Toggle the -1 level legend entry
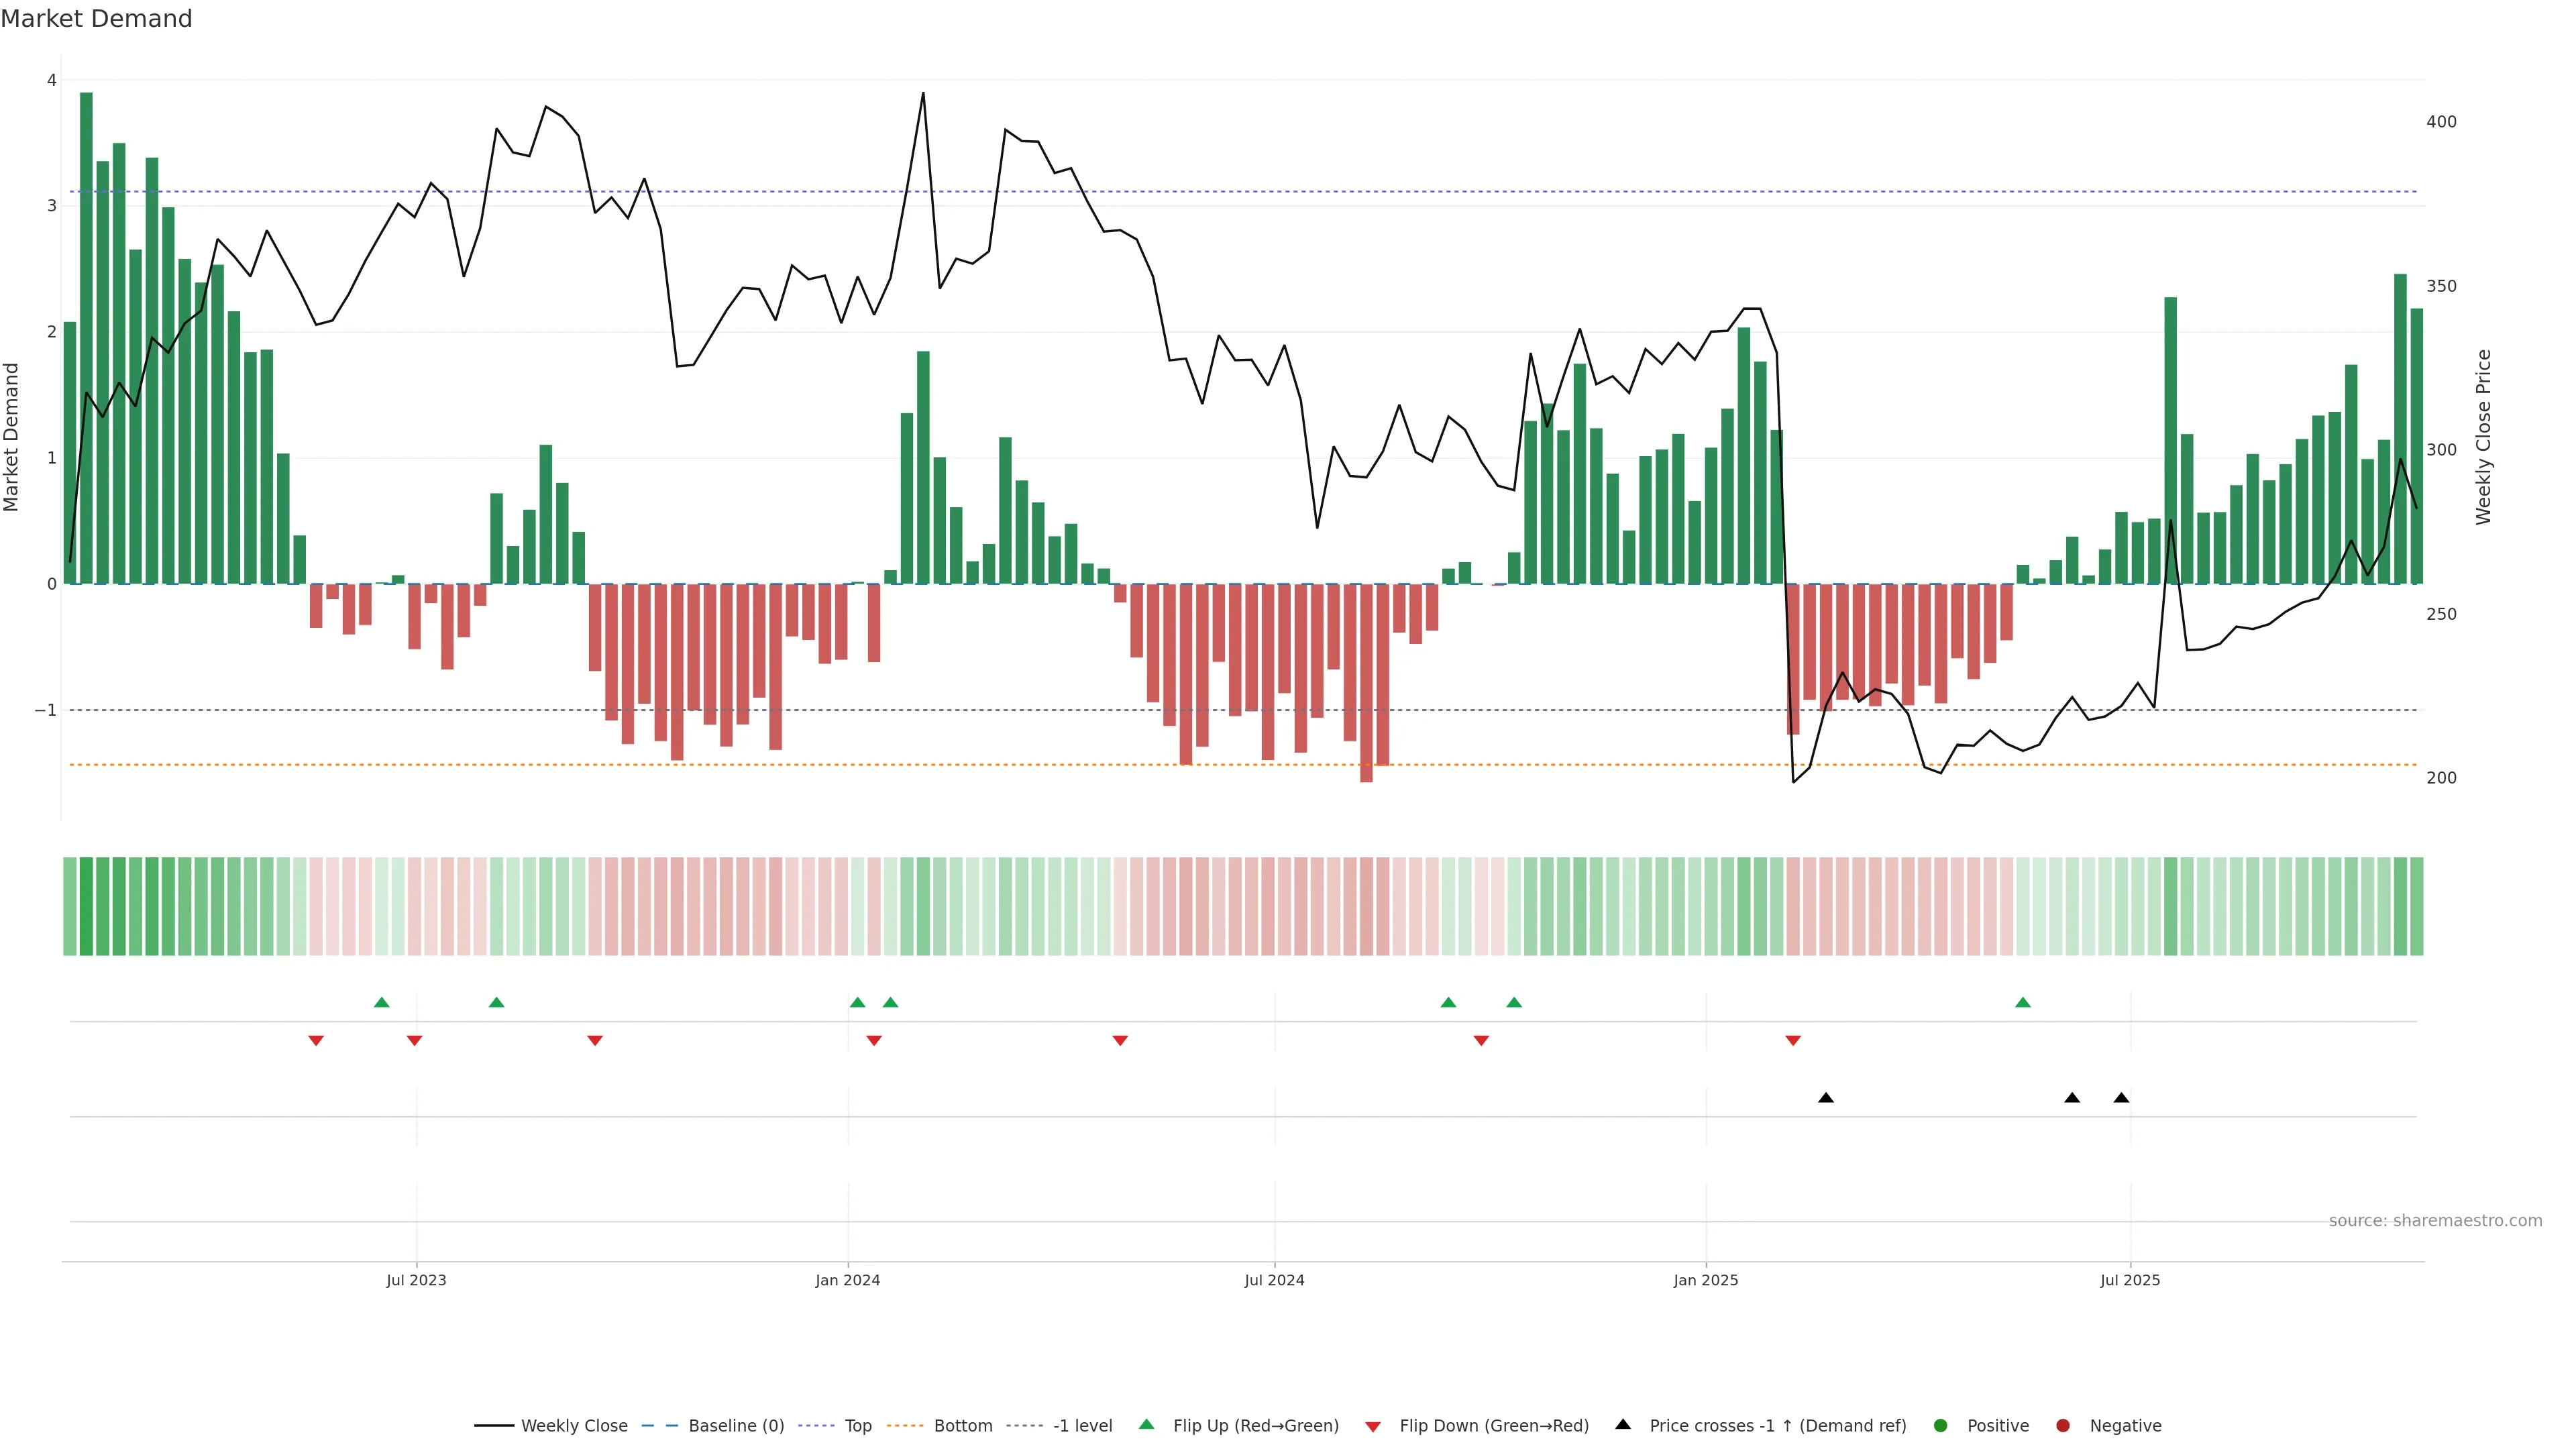 [1082, 1425]
